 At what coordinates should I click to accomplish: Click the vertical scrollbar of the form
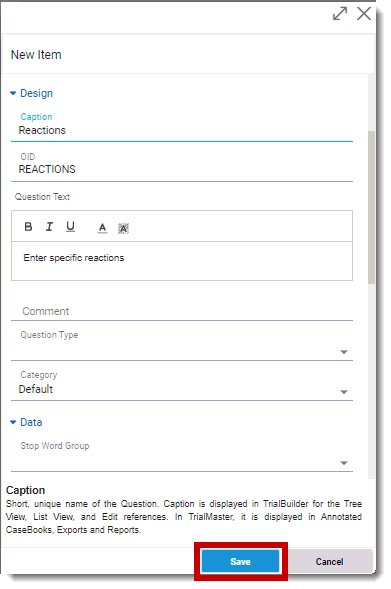[x=371, y=207]
